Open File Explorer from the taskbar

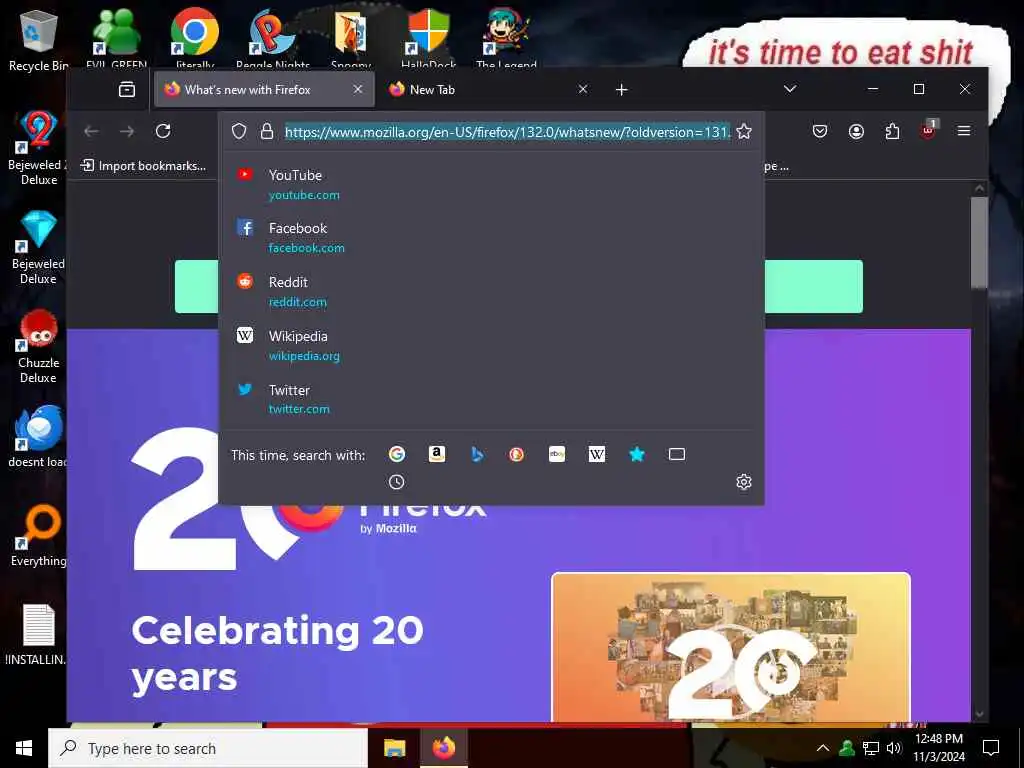(394, 748)
